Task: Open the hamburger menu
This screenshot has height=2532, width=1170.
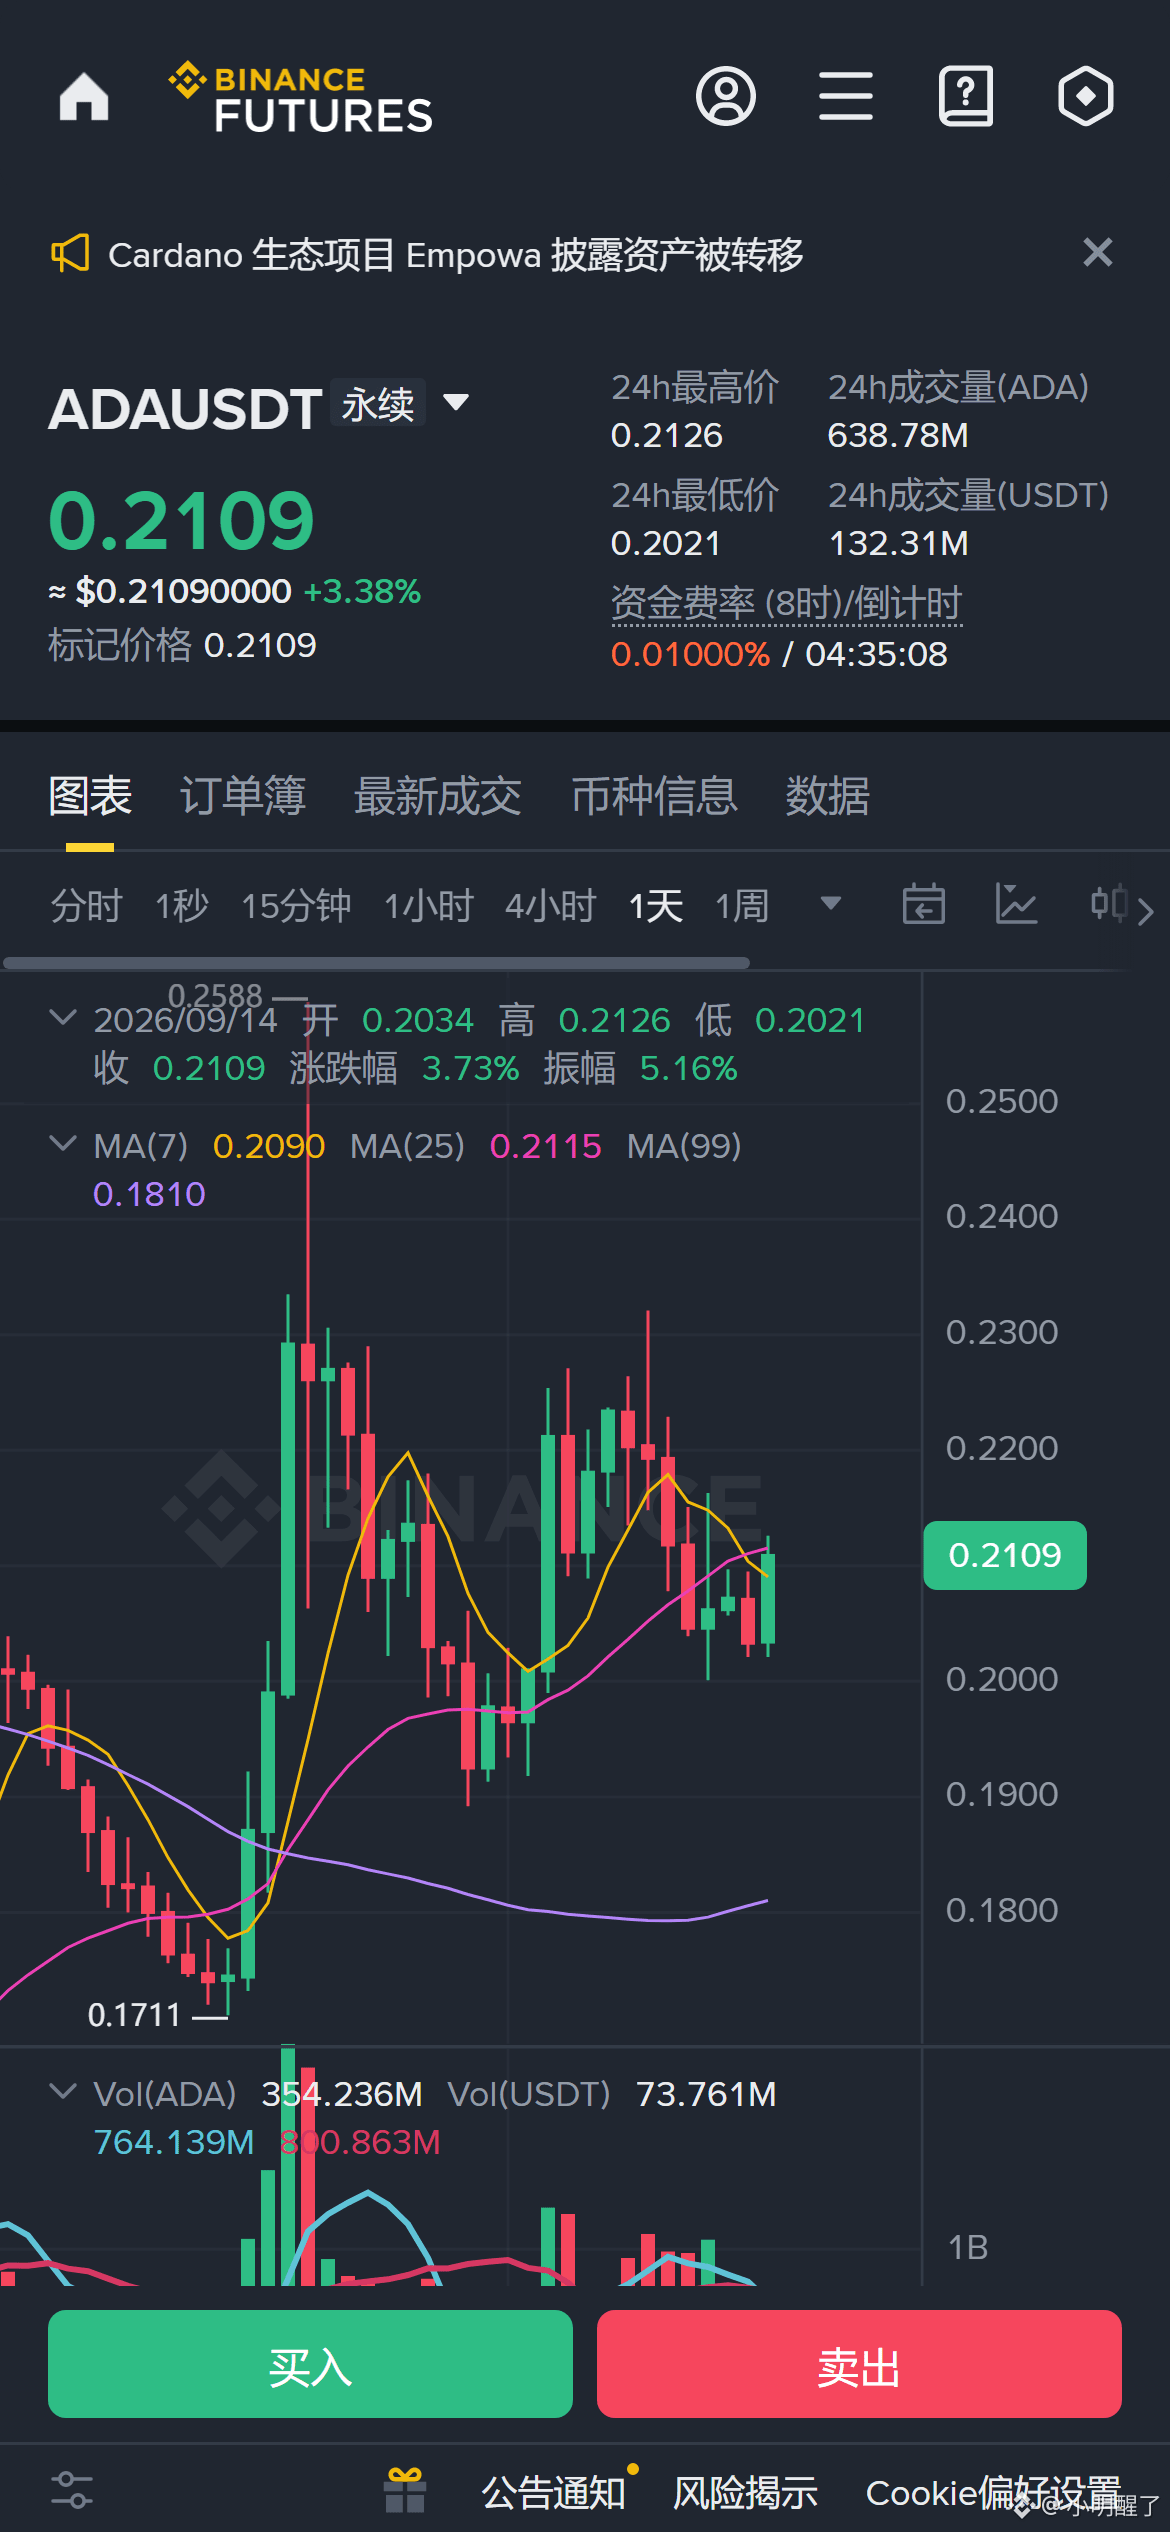Action: click(846, 97)
